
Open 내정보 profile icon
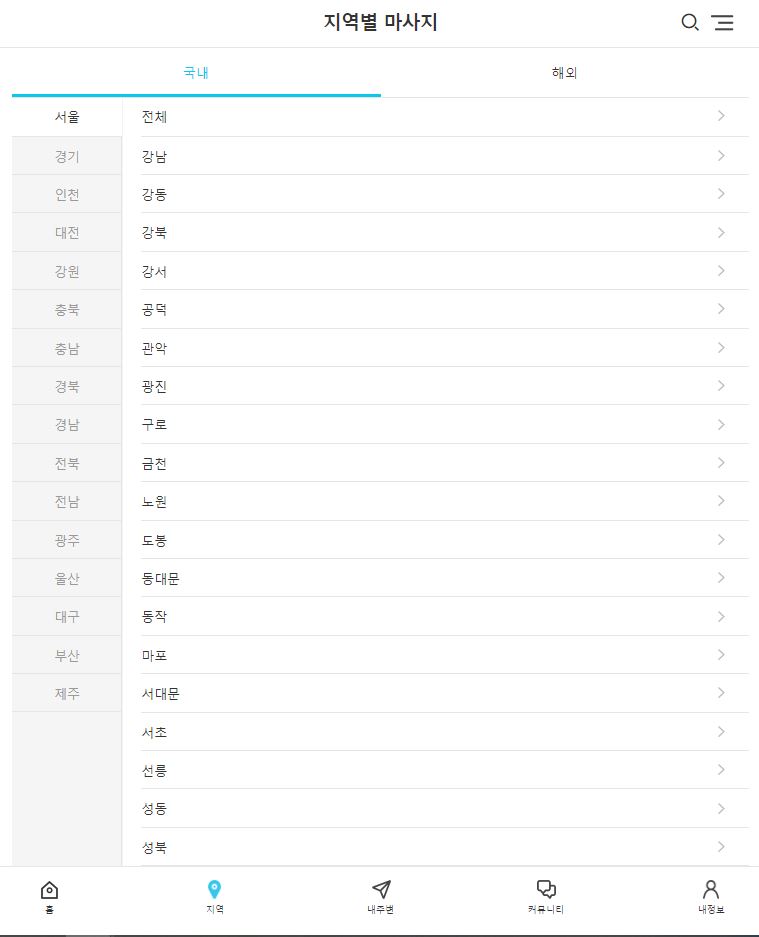click(711, 889)
